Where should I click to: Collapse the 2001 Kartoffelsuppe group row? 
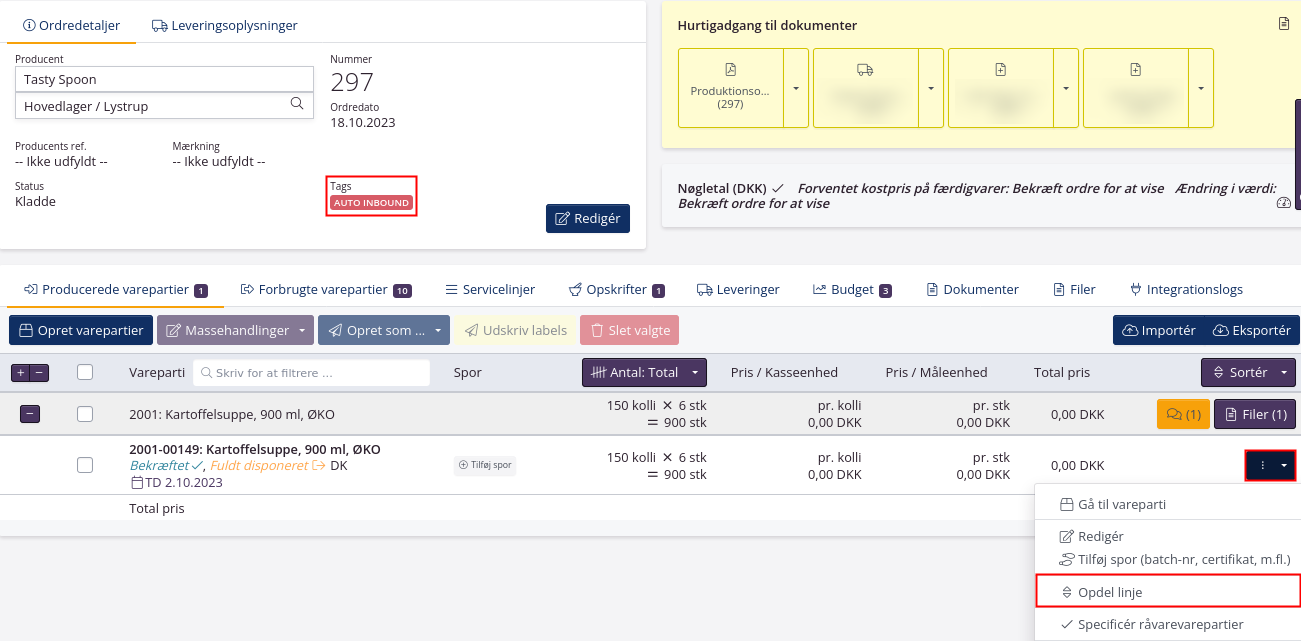(x=30, y=413)
